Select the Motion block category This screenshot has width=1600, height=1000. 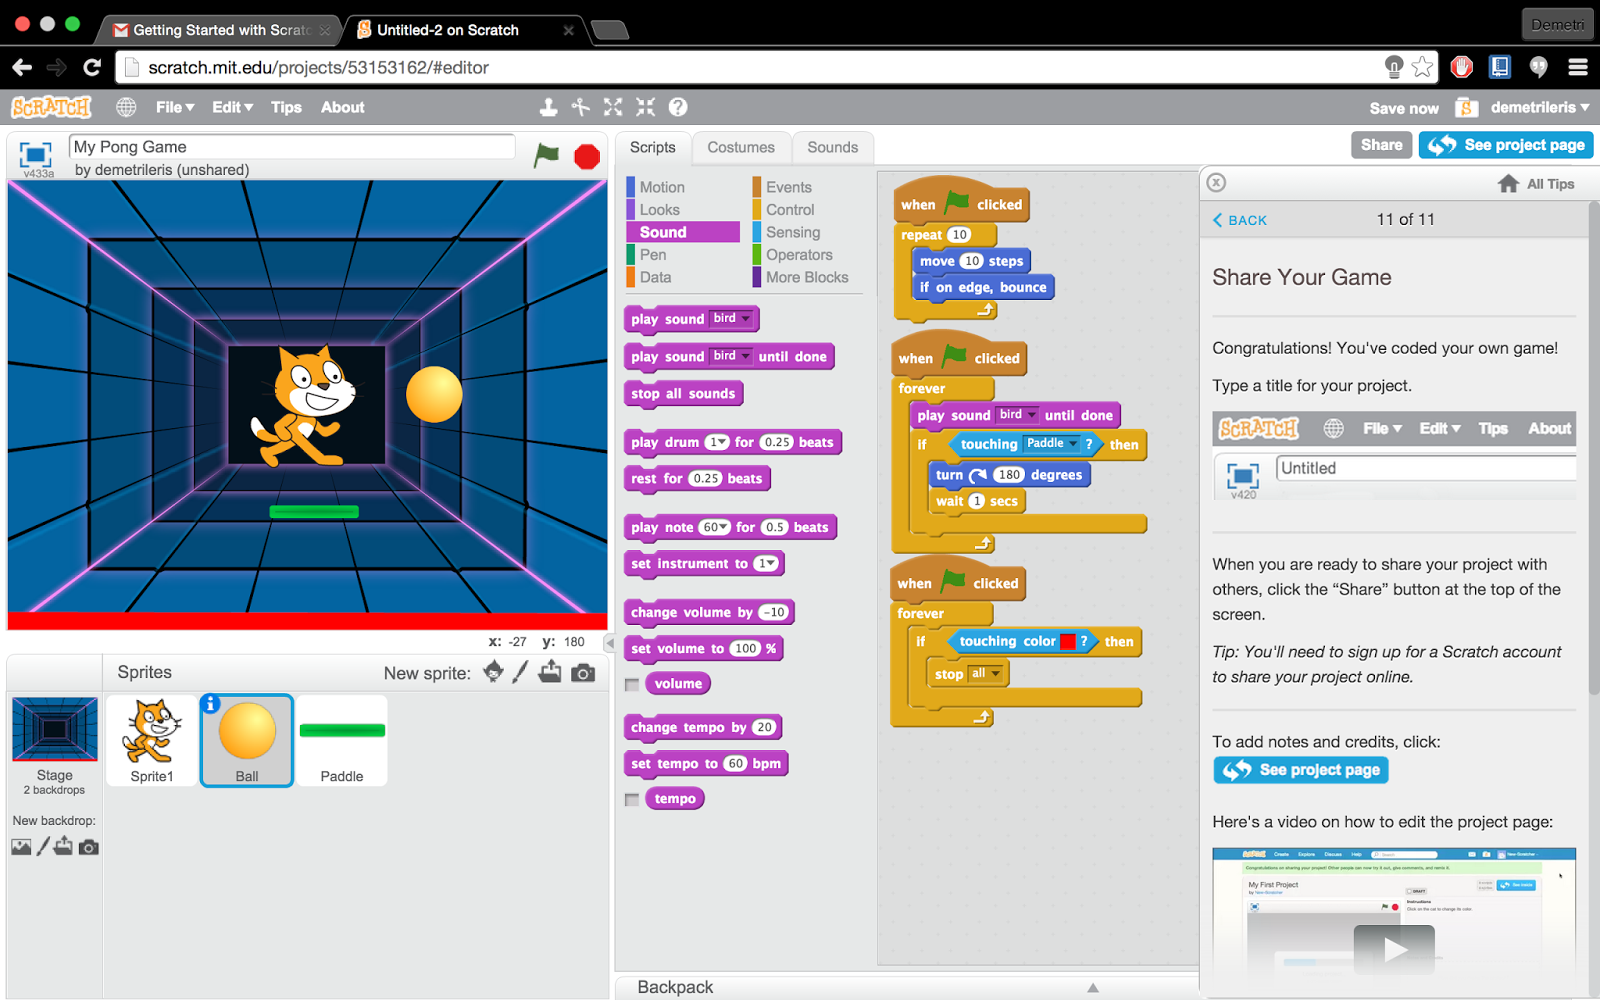pos(662,187)
